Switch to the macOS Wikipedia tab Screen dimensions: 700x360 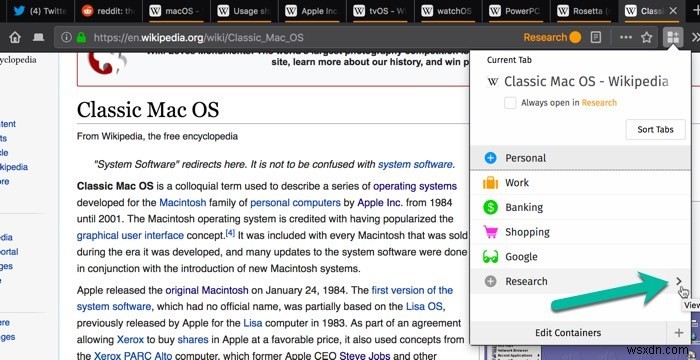[x=176, y=11]
